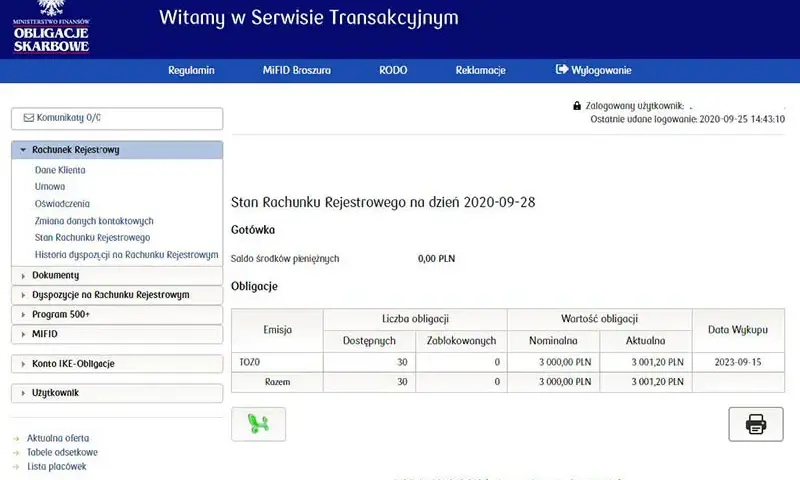
Task: Expand Dyspozycje na Rachunku Rejestrowym
Action: (117, 295)
